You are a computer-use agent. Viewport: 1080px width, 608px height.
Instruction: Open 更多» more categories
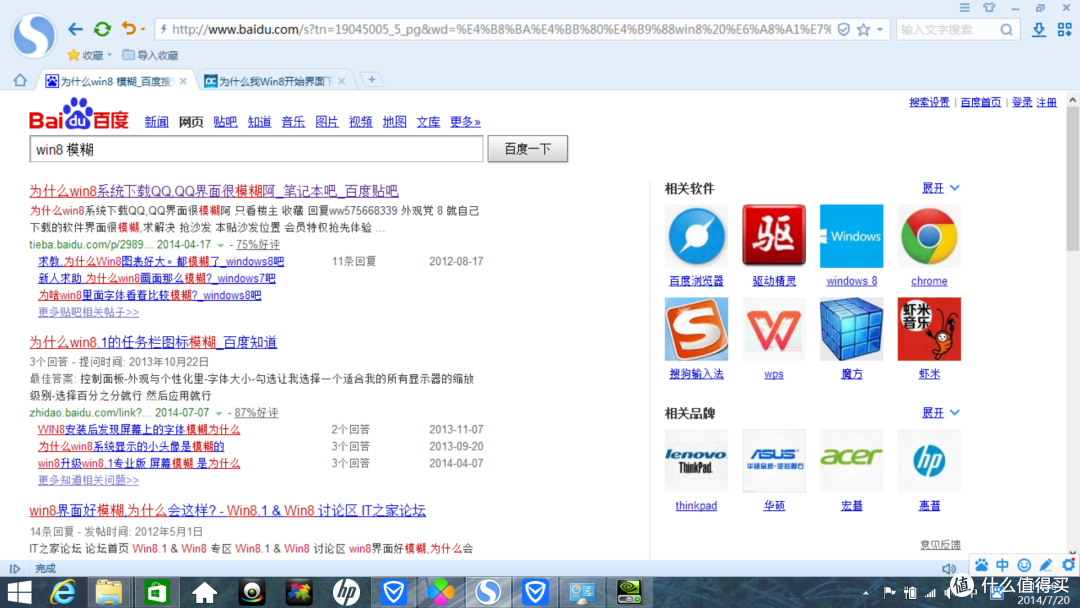465,122
